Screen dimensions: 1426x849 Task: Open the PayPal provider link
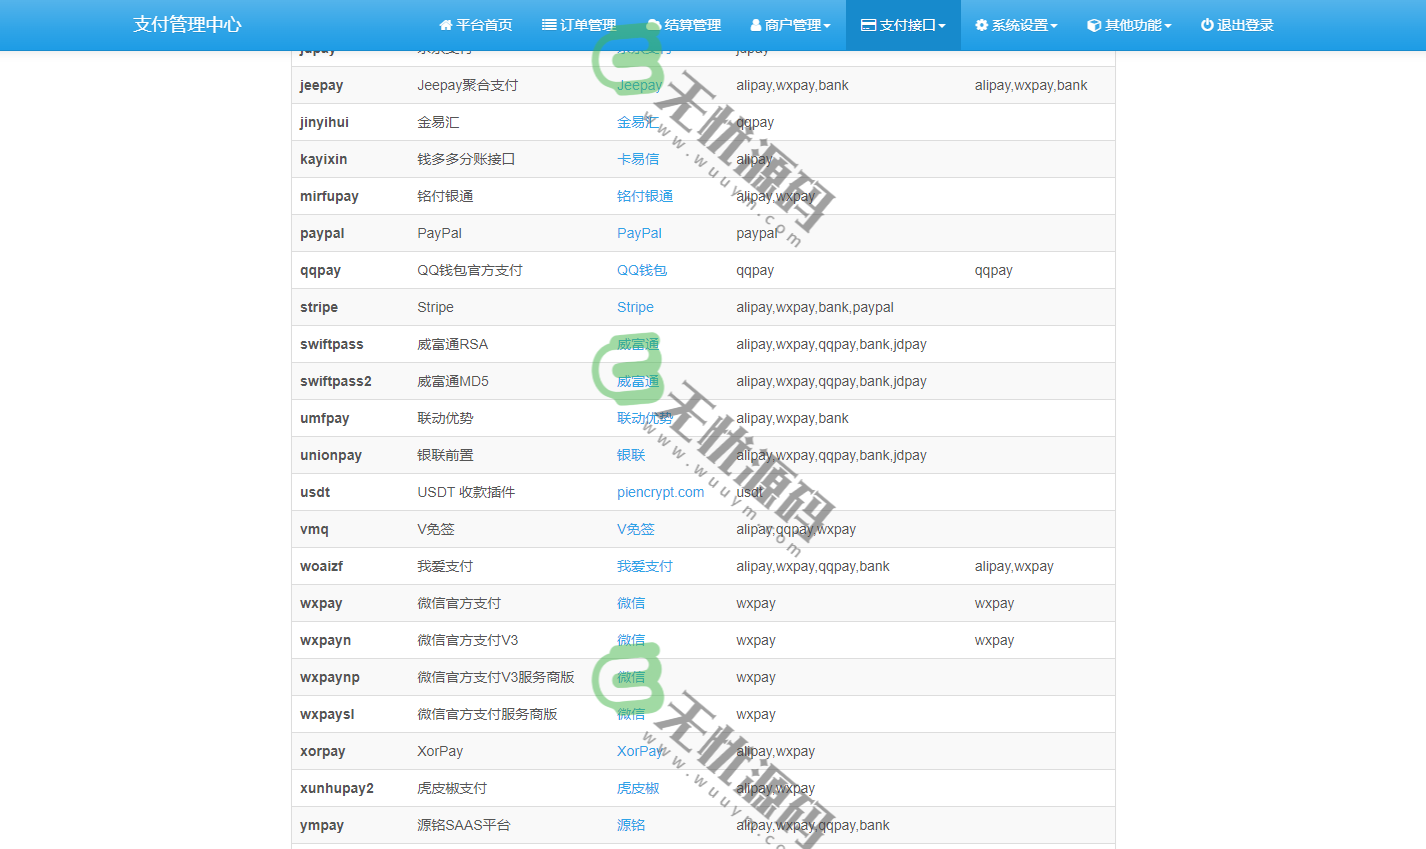tap(639, 232)
